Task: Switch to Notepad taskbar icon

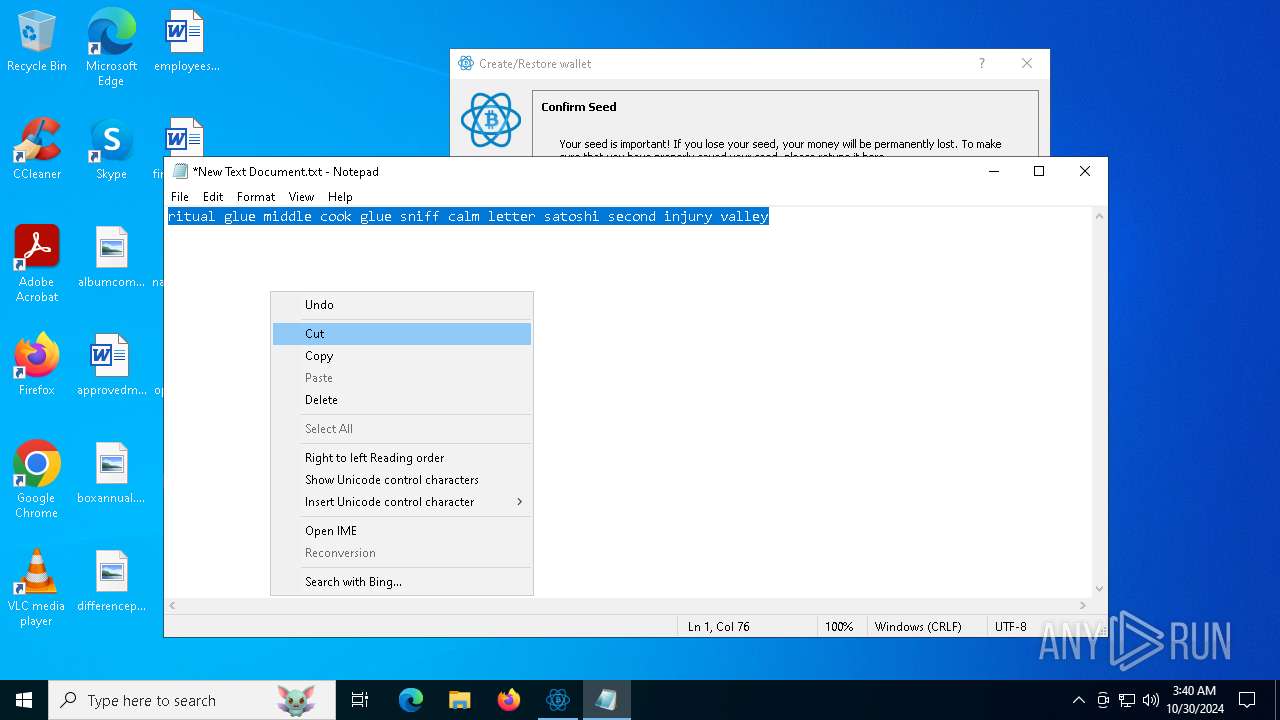Action: click(x=607, y=700)
